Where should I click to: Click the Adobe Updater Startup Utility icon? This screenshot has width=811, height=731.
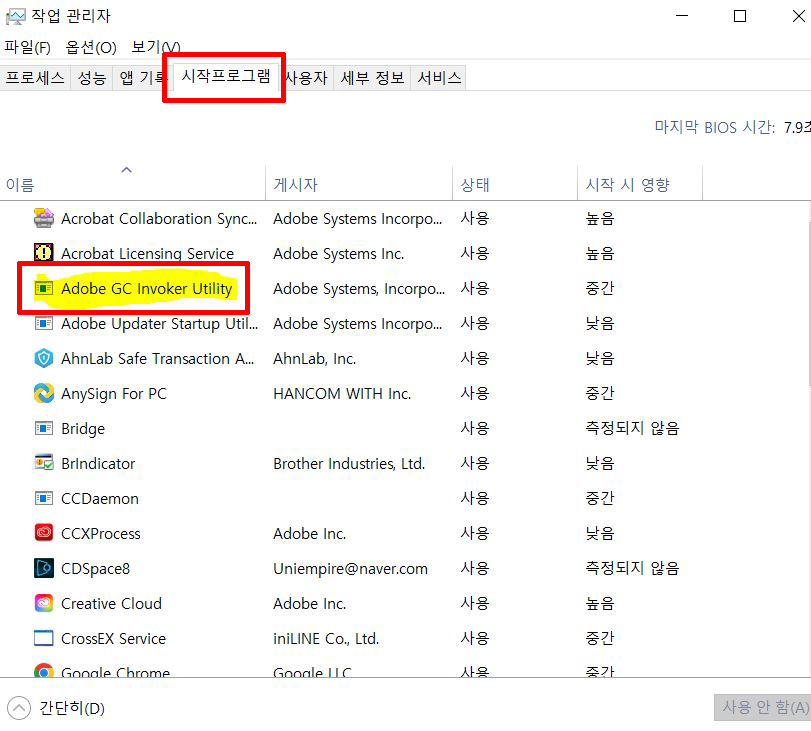click(x=43, y=323)
